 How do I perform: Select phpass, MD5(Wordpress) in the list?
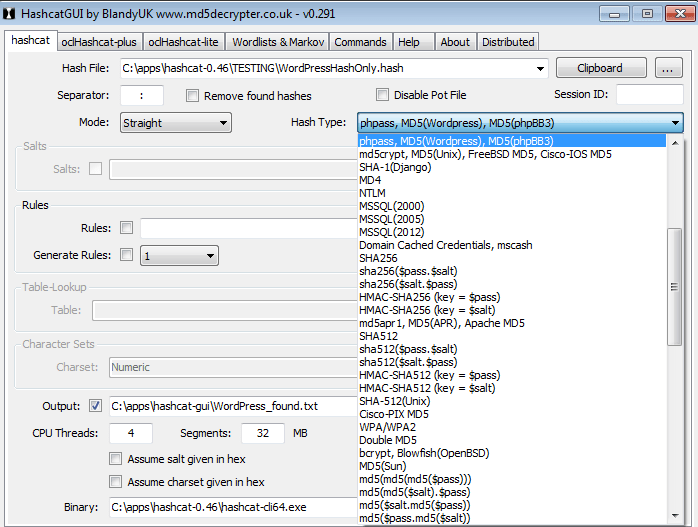512,141
